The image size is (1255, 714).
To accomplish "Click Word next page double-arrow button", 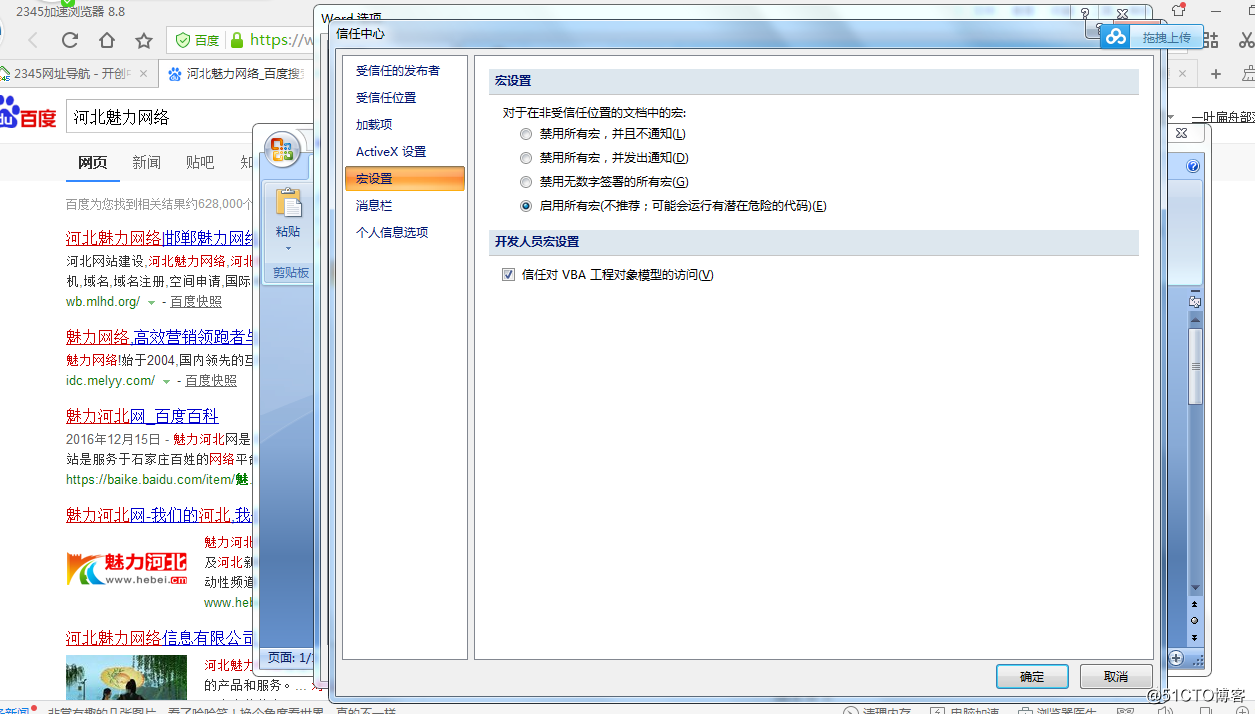I will [x=1195, y=637].
